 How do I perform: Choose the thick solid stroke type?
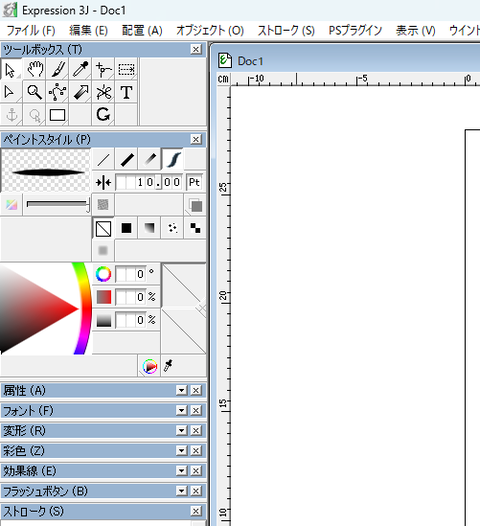tap(126, 160)
